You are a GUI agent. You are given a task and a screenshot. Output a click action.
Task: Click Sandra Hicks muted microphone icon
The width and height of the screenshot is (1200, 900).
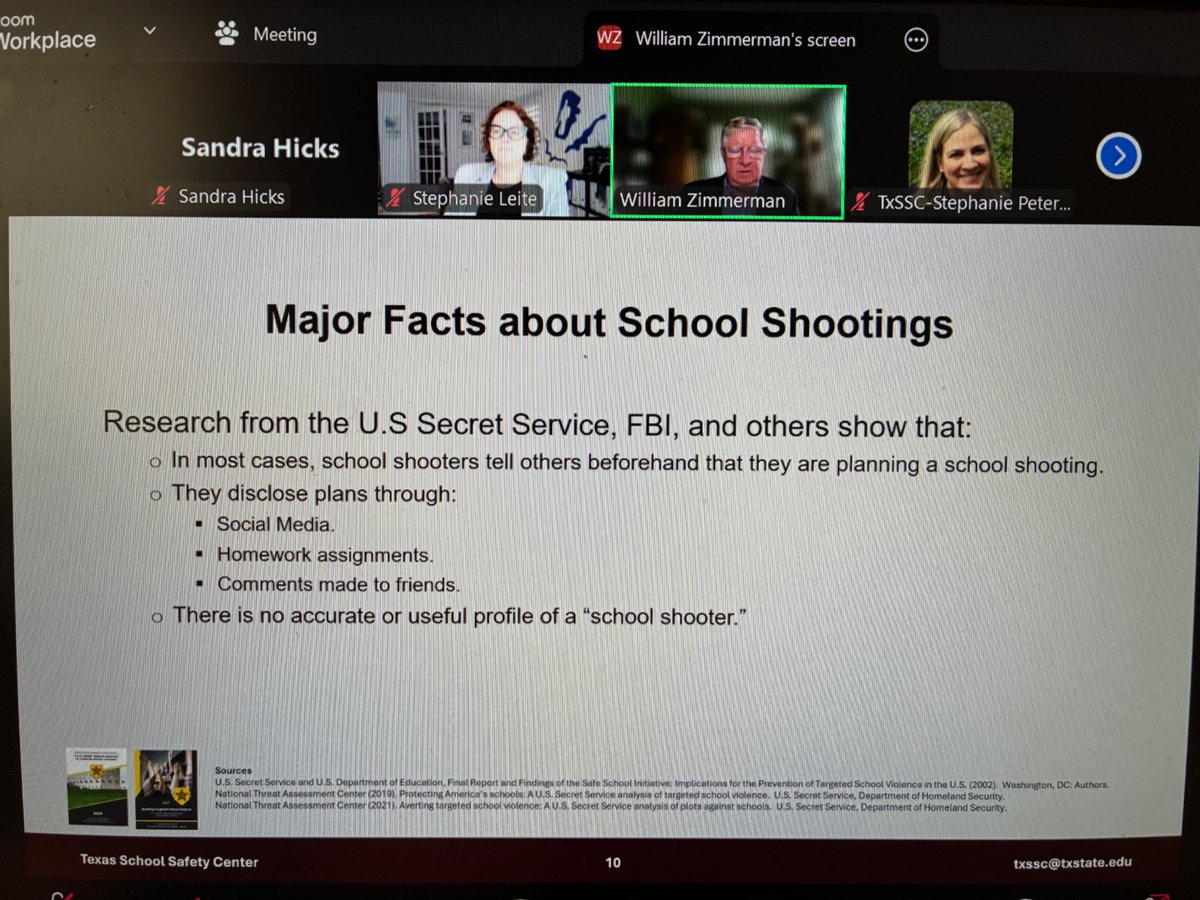pyautogui.click(x=159, y=195)
